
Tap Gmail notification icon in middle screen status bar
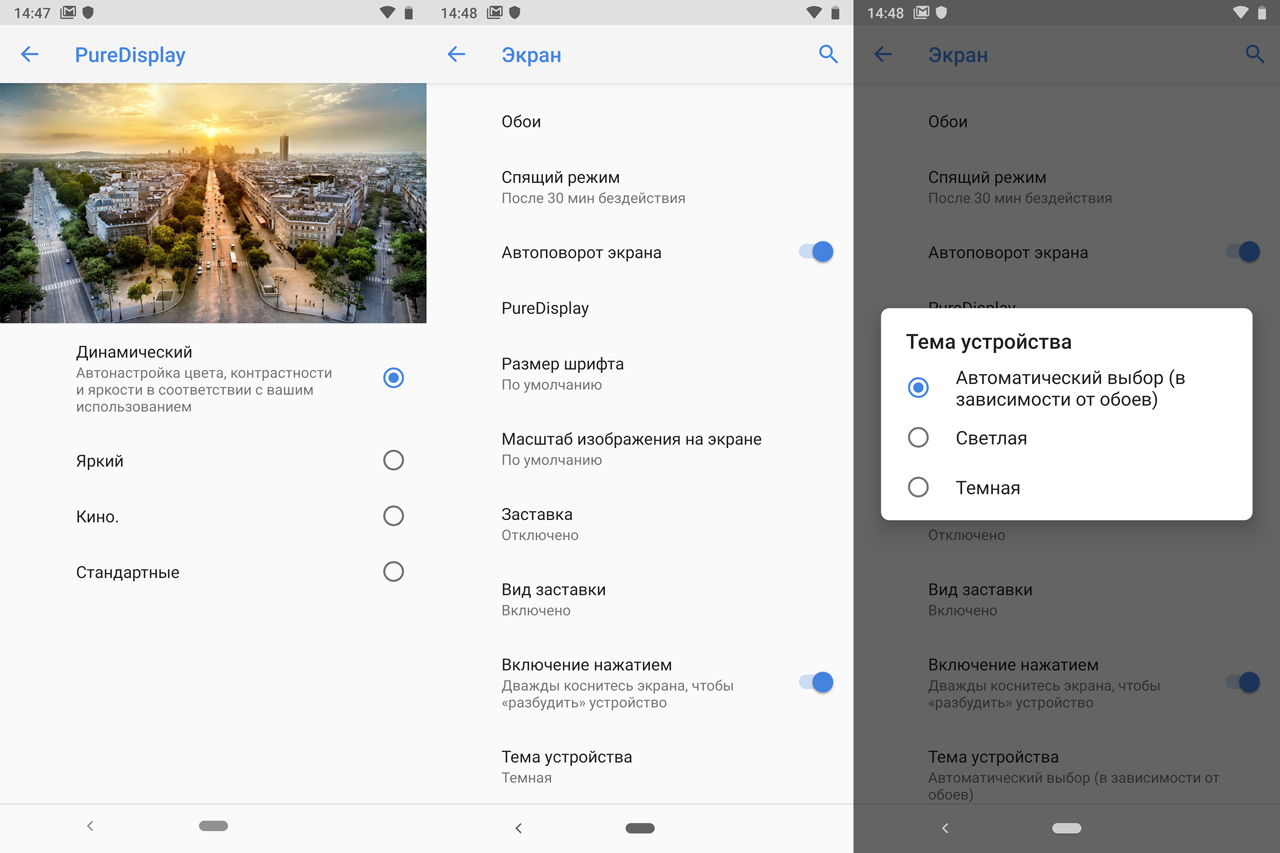pyautogui.click(x=495, y=13)
